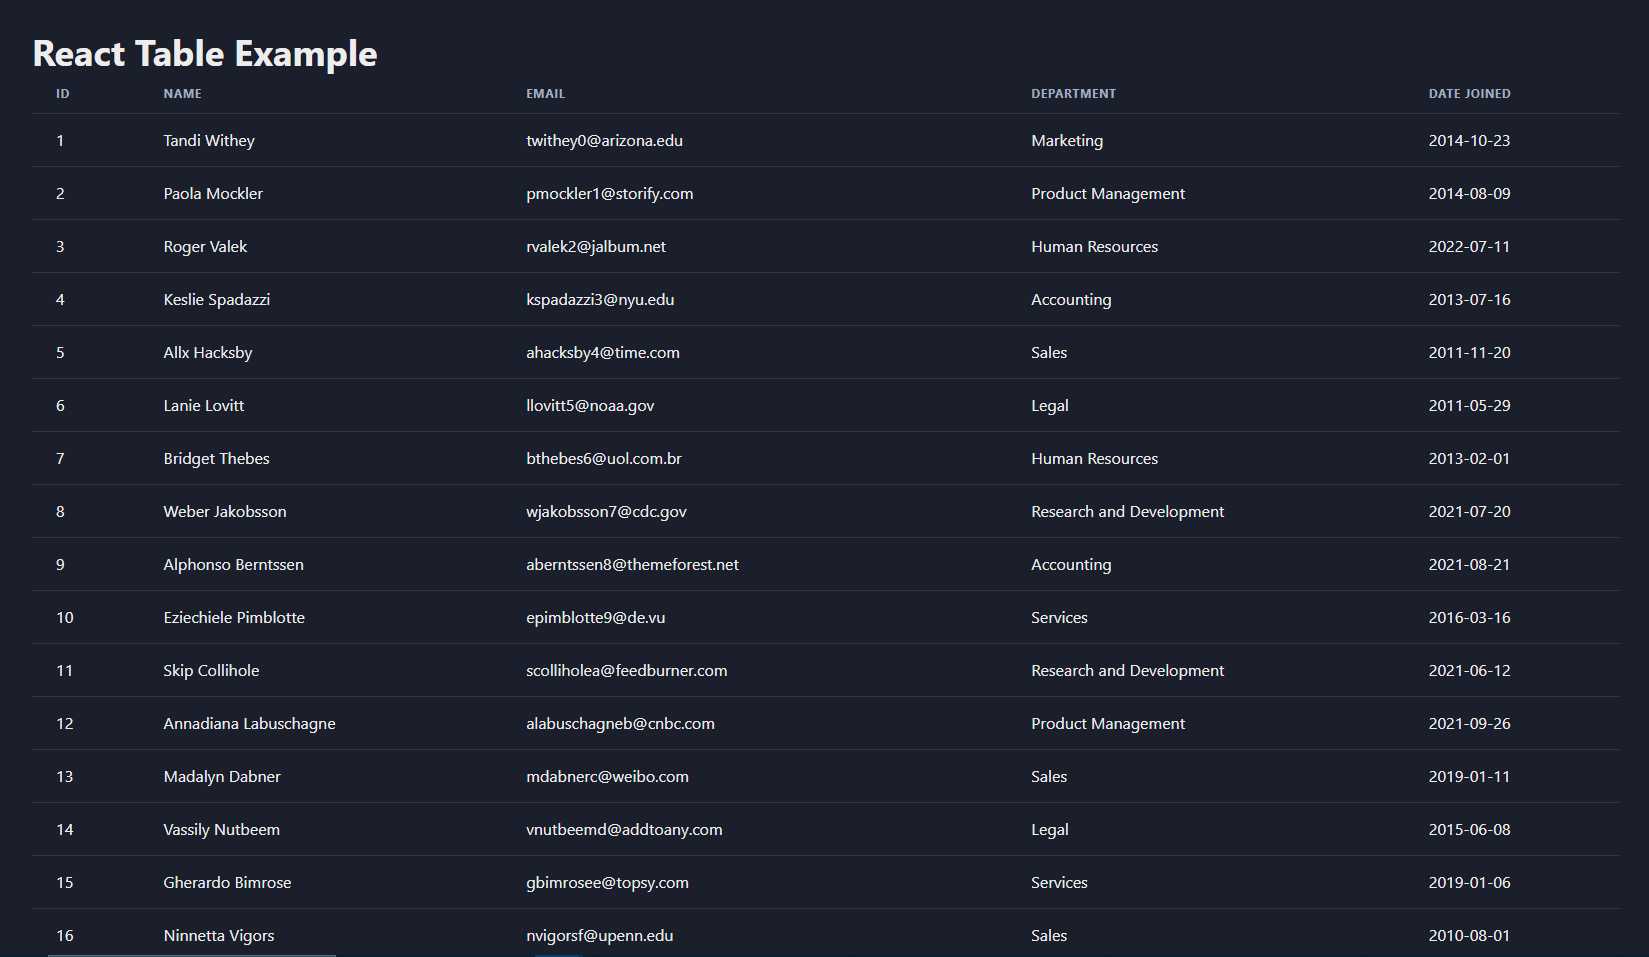The height and width of the screenshot is (957, 1649).
Task: Click the EMAIL column header
Action: coord(545,94)
